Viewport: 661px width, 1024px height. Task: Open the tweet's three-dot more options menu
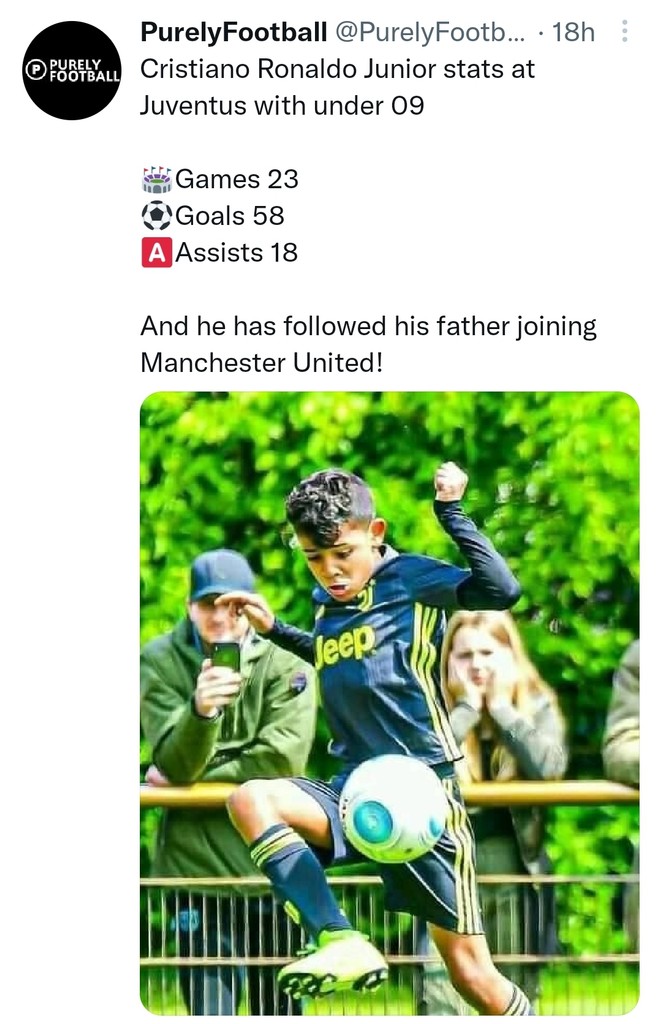[626, 32]
